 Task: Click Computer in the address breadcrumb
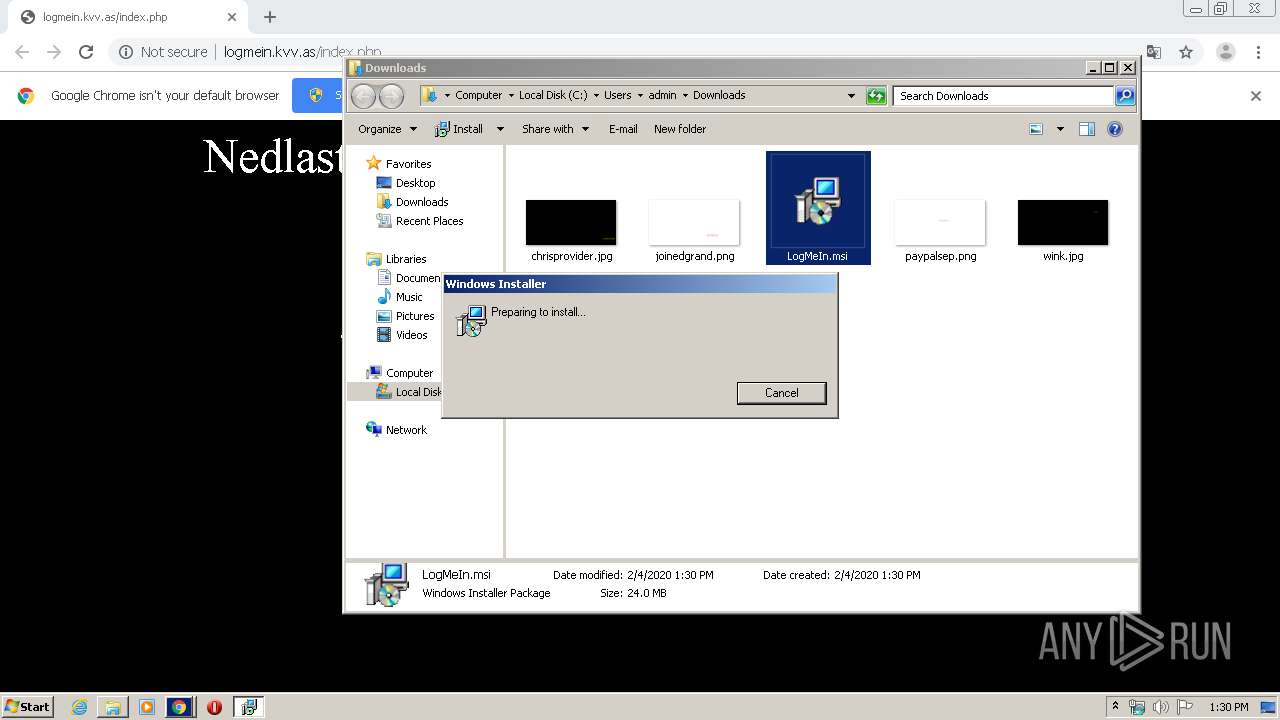pyautogui.click(x=478, y=96)
